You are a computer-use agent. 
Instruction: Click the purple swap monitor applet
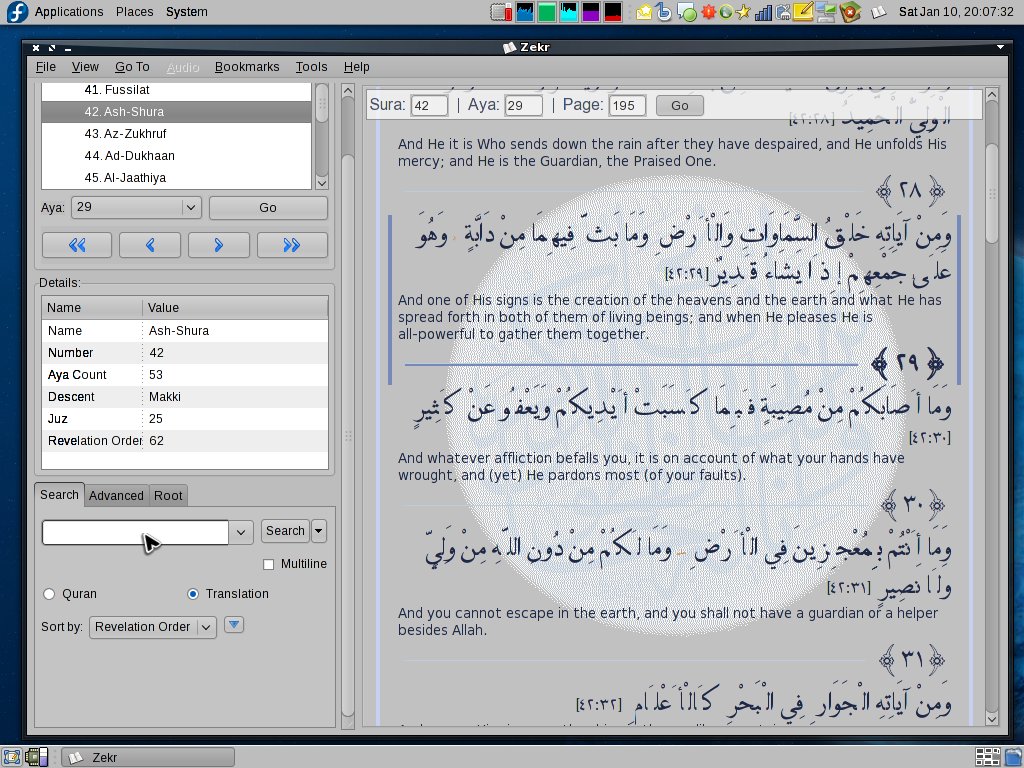click(x=591, y=12)
